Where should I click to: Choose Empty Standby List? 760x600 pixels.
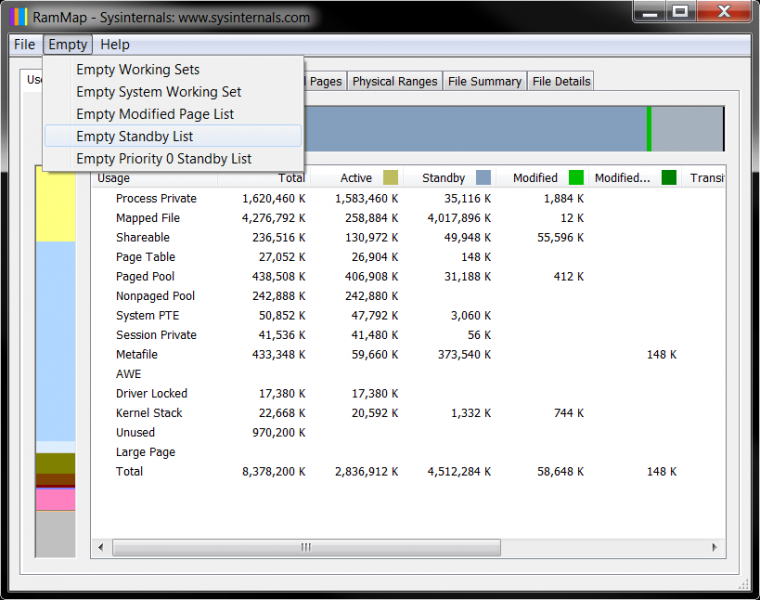tap(173, 136)
